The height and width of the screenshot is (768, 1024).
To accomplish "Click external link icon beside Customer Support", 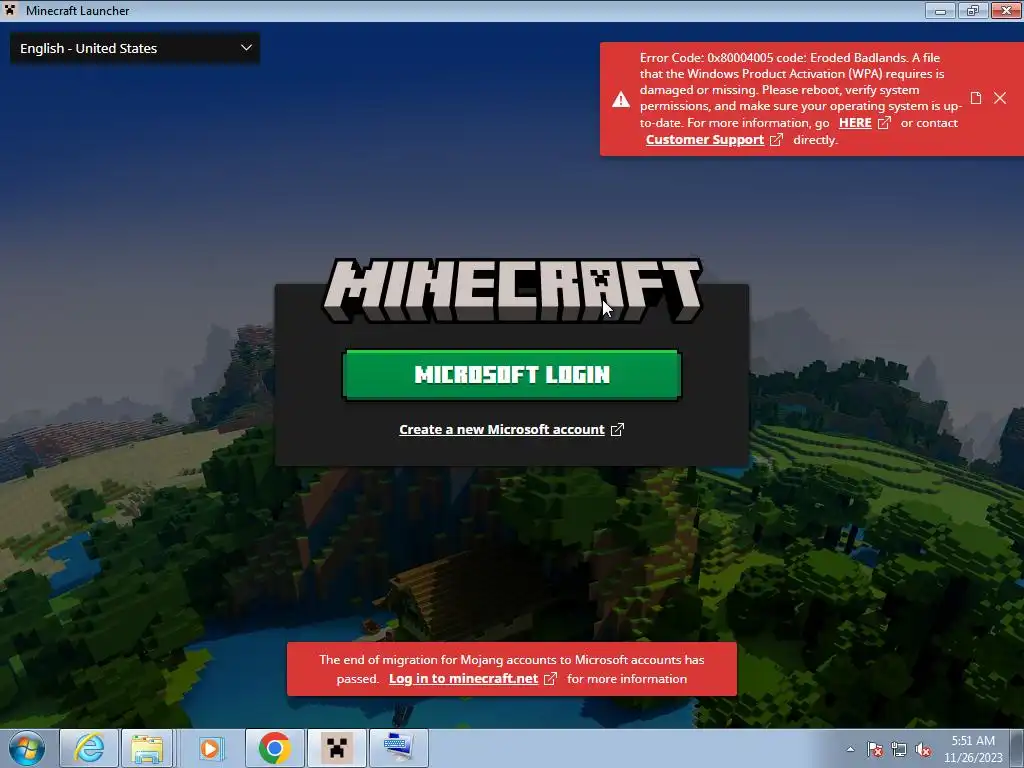I will [776, 140].
